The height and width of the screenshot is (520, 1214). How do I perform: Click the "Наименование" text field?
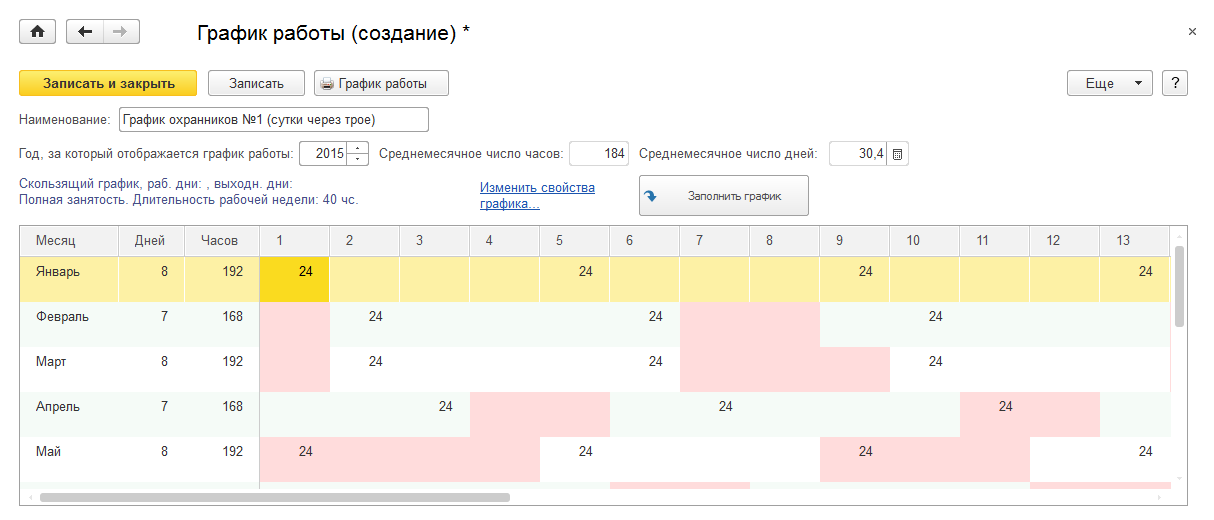(x=273, y=120)
